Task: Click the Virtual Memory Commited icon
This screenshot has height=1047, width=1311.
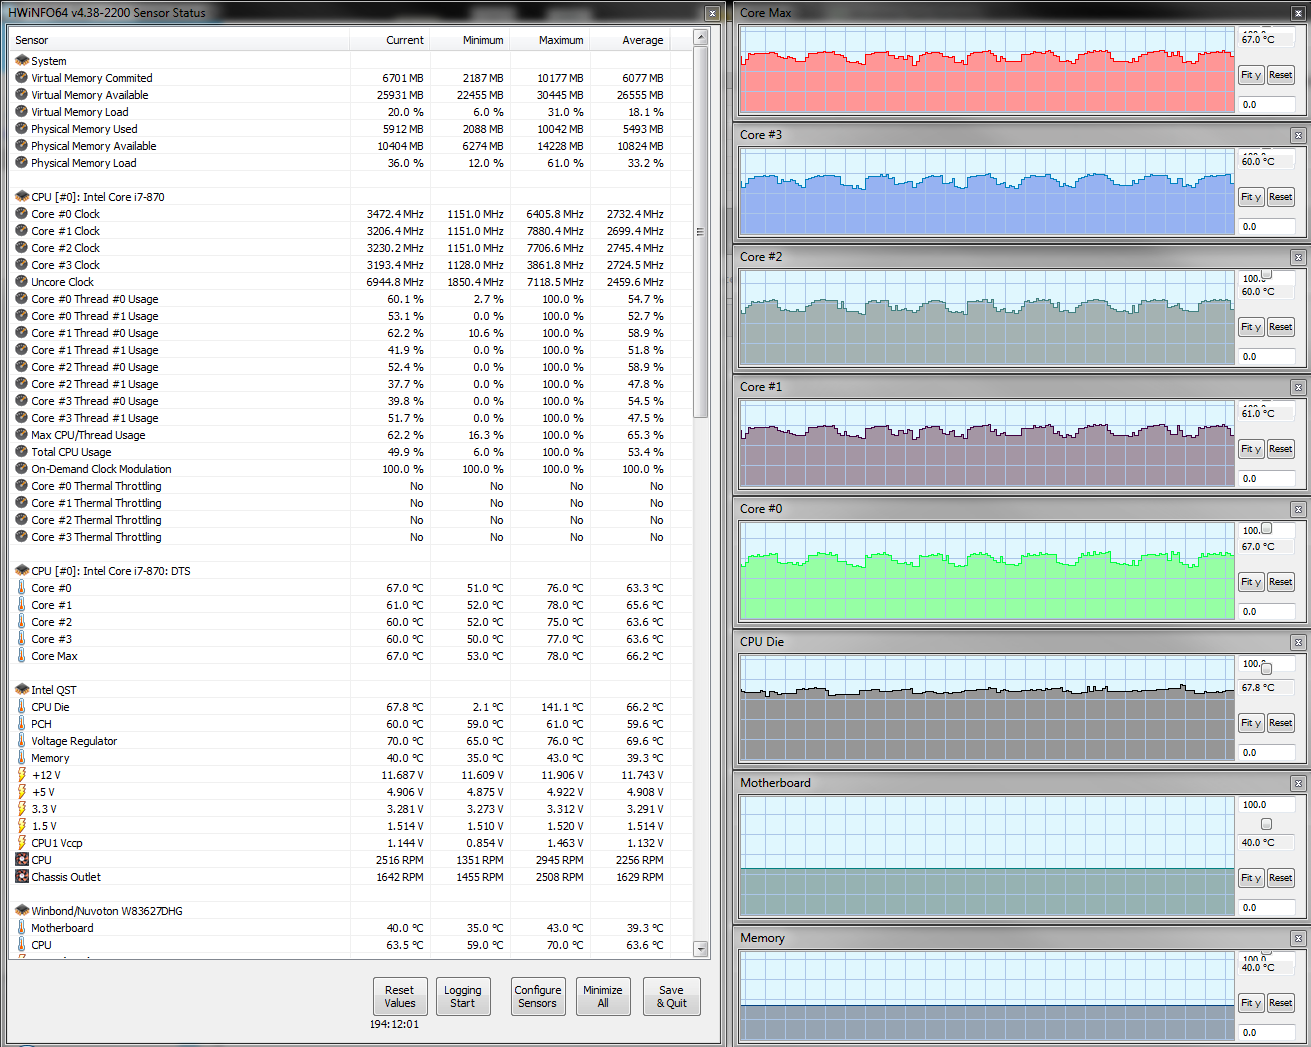Action: 22,78
